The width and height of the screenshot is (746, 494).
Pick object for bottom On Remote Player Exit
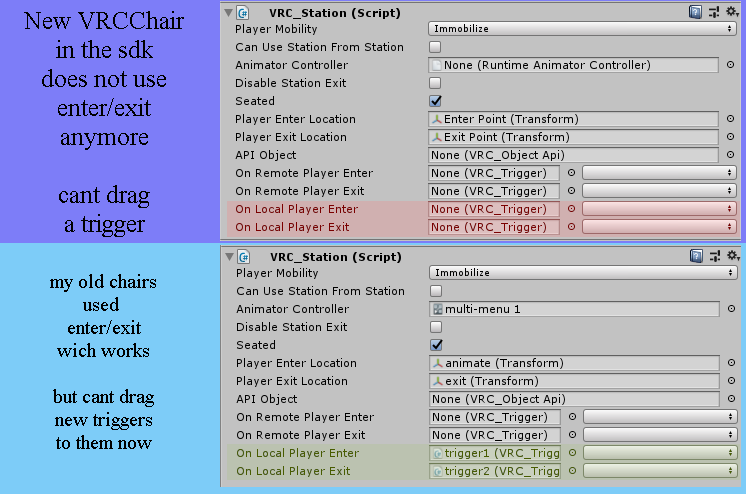[572, 435]
